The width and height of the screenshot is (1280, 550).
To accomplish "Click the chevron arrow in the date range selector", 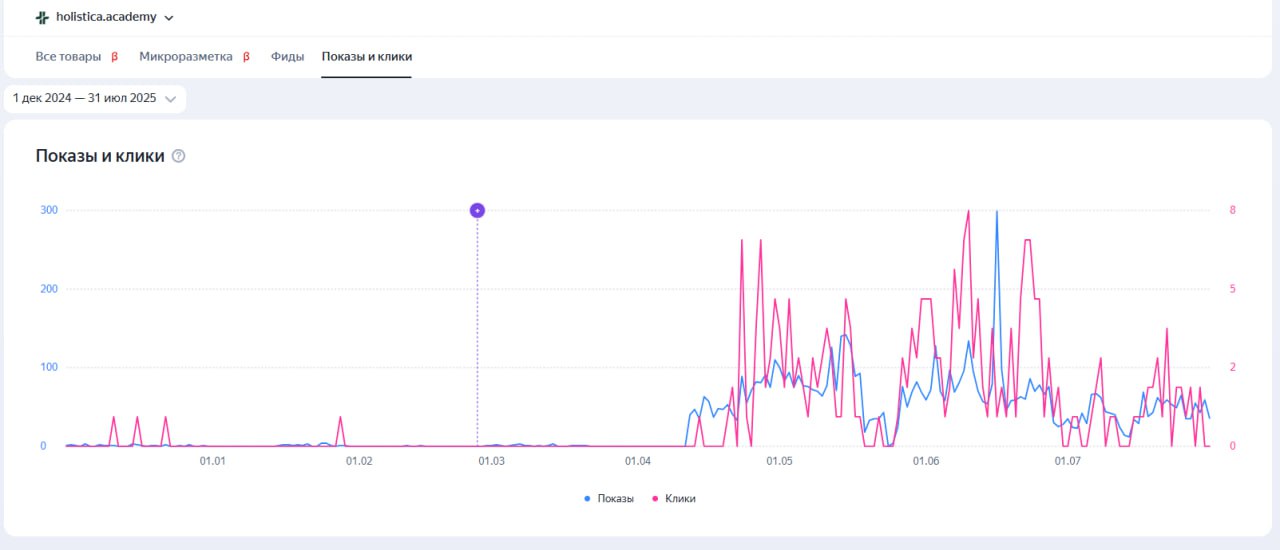I will pyautogui.click(x=170, y=99).
